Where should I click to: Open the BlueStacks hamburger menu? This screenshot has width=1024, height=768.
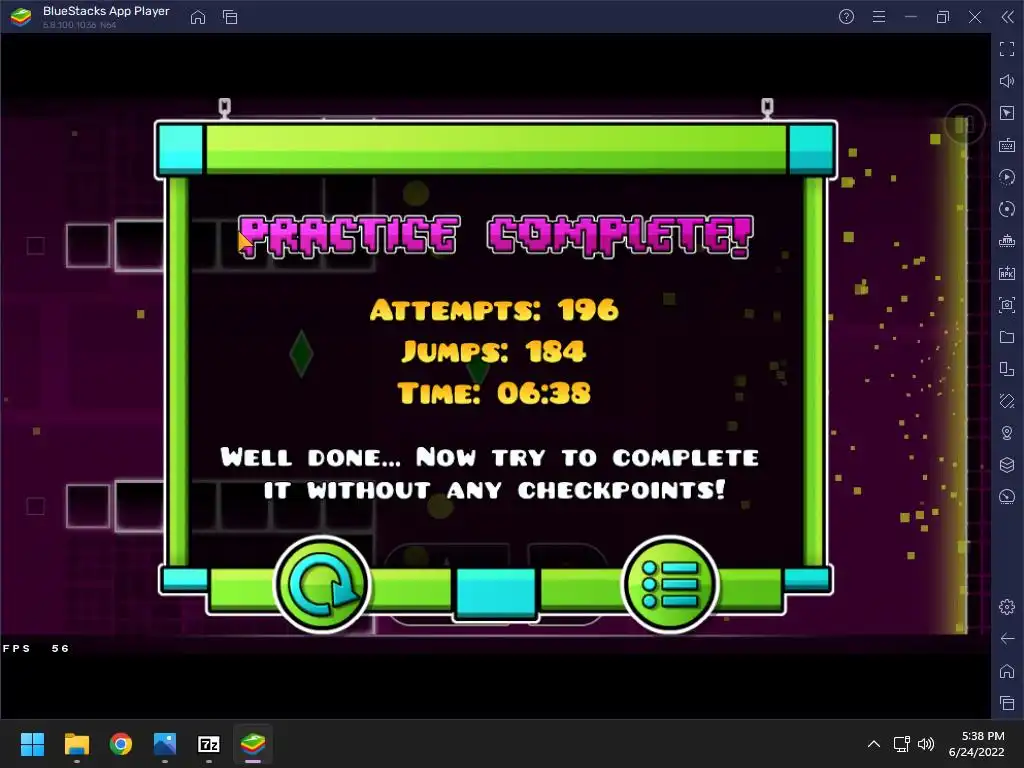click(x=879, y=17)
